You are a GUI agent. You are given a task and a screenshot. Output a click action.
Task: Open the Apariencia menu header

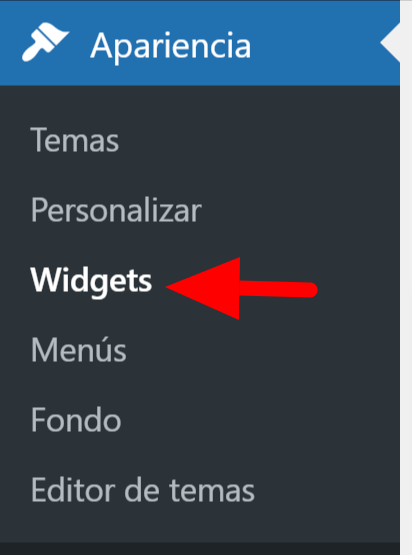click(x=200, y=43)
